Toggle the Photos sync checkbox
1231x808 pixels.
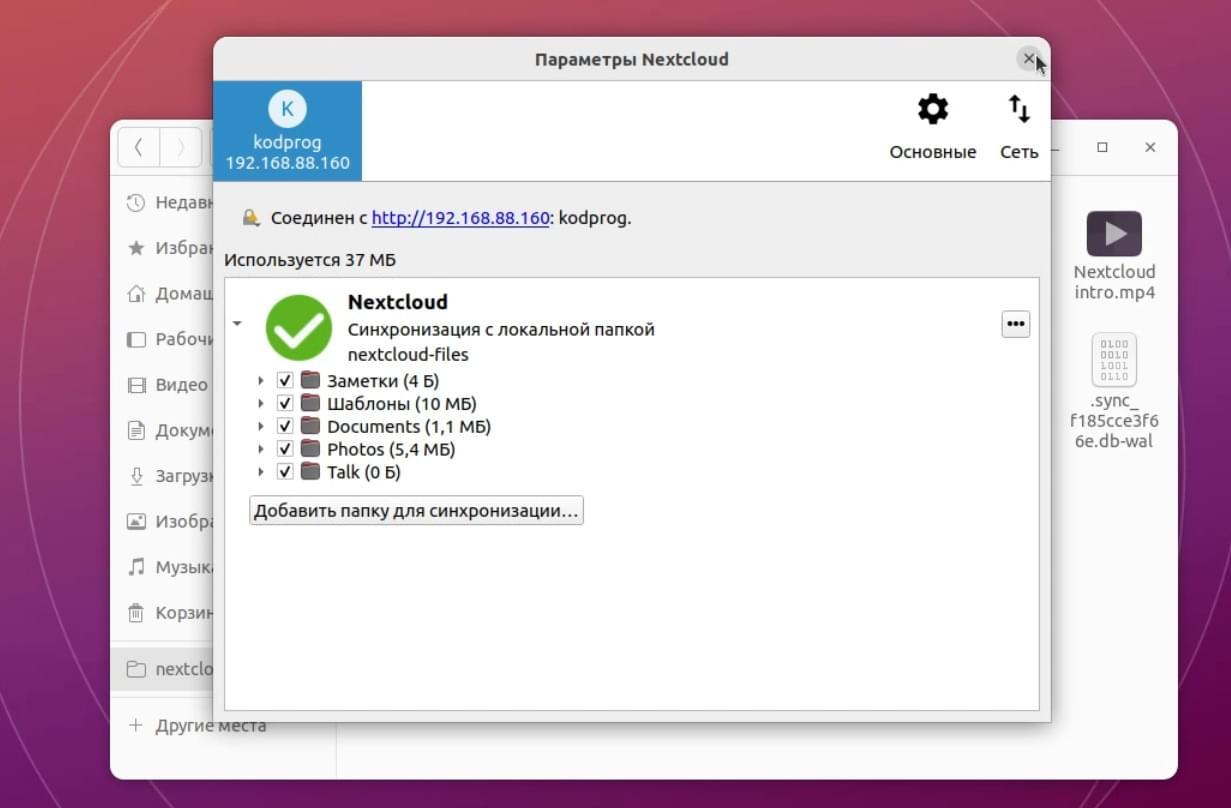(x=285, y=450)
